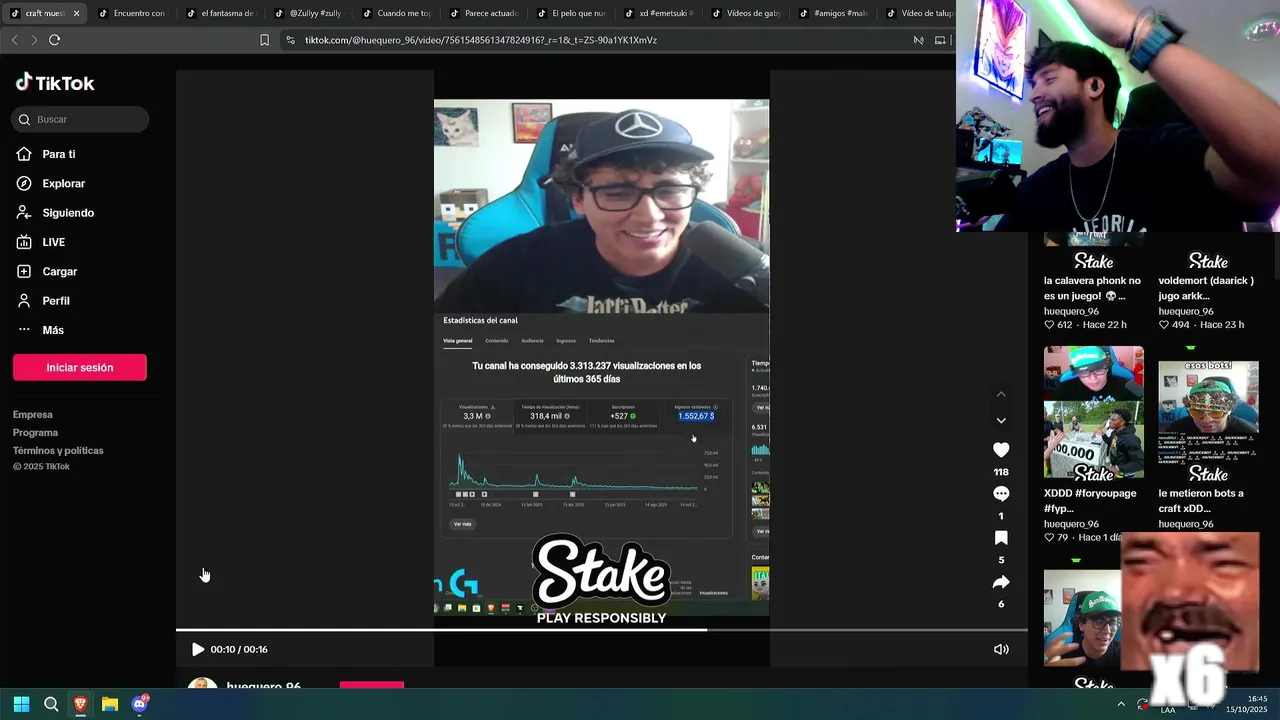Screen dimensions: 1280x720
Task: Switch to 'Video de talup' tab
Action: pos(919,13)
